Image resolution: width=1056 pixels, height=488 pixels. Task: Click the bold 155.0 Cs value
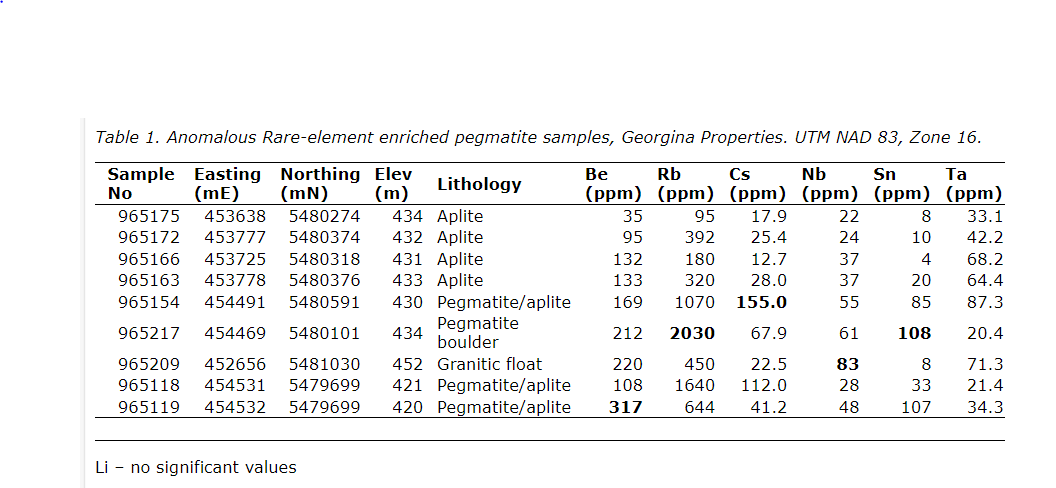[761, 302]
